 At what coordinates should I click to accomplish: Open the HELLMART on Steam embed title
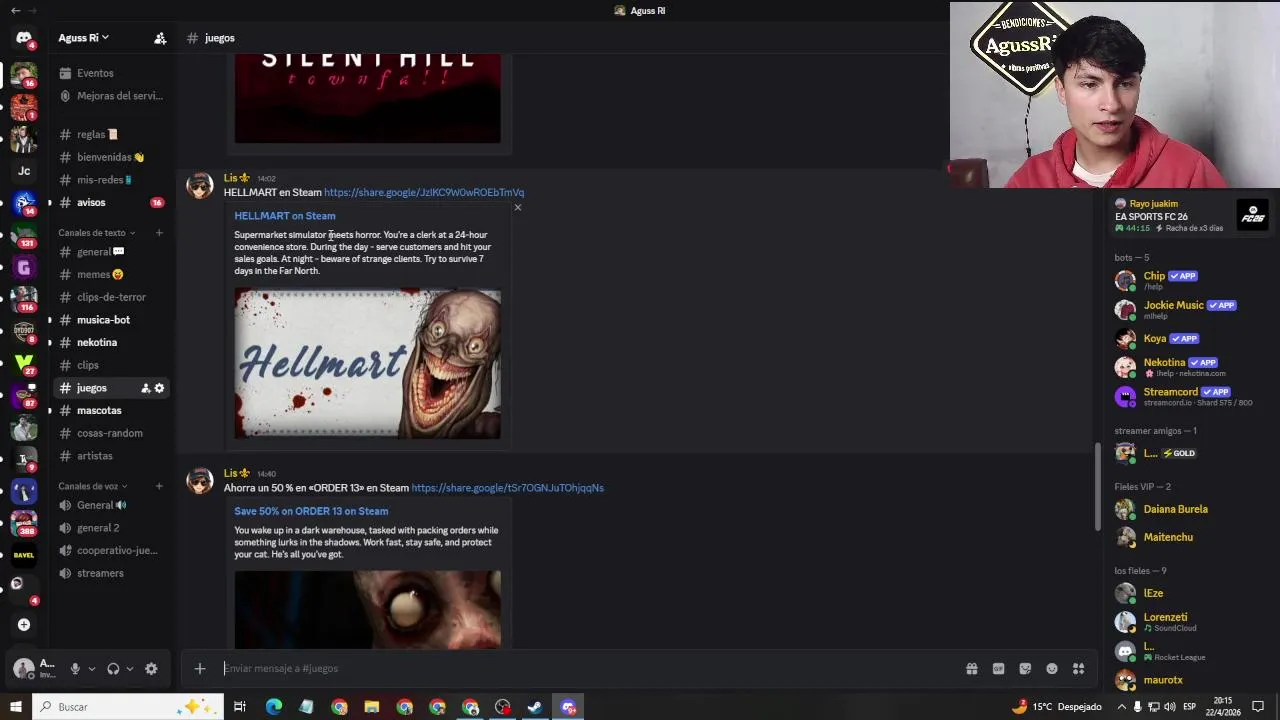click(285, 216)
